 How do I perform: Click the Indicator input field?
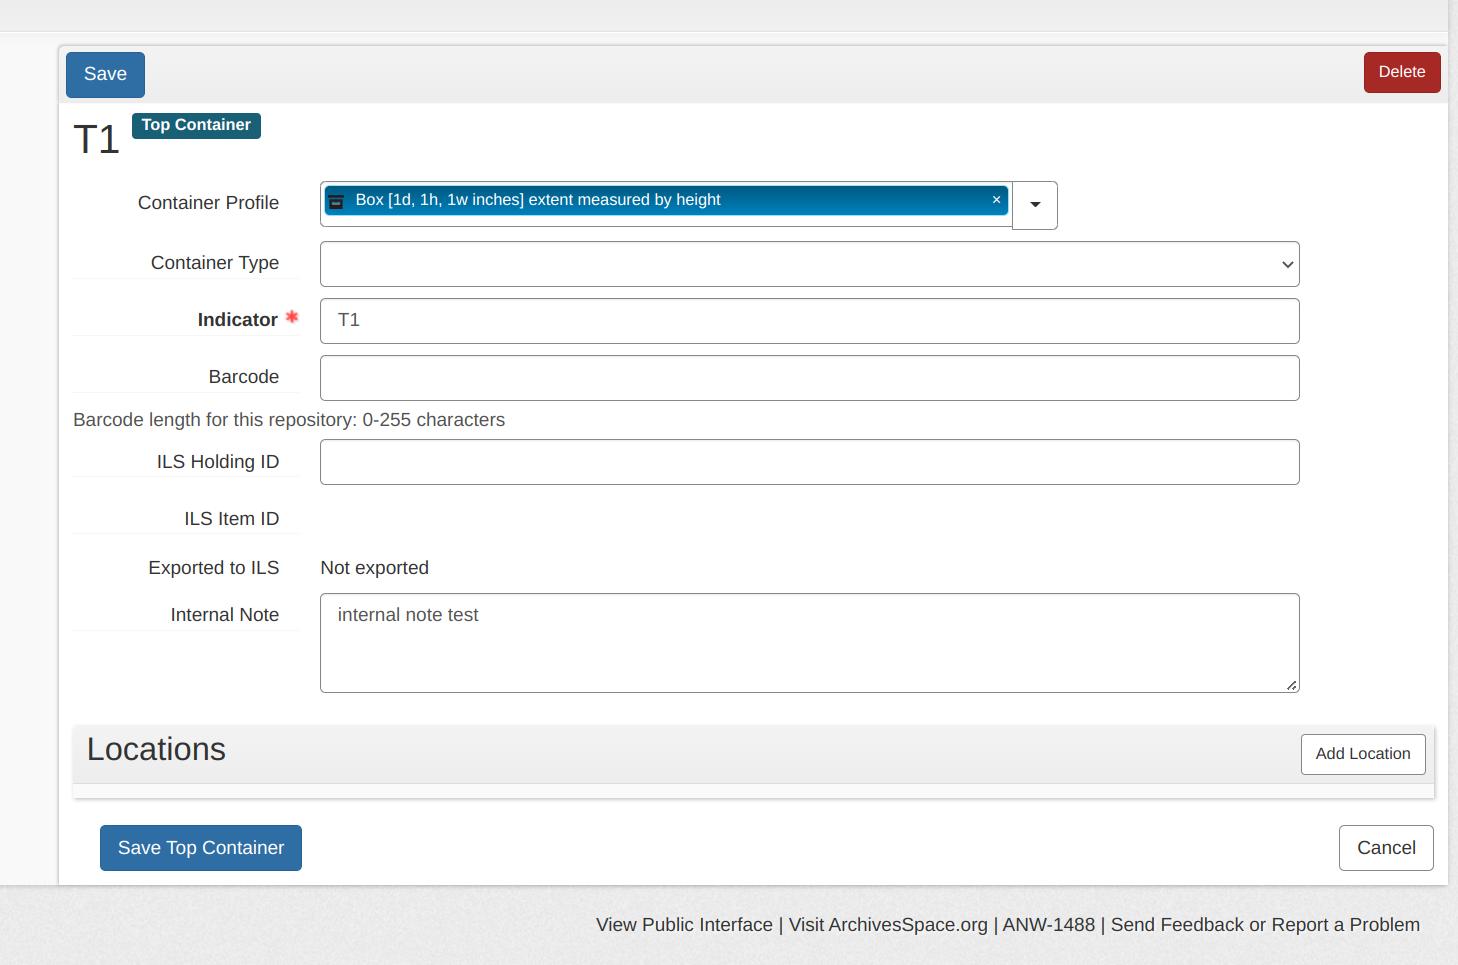pos(809,321)
